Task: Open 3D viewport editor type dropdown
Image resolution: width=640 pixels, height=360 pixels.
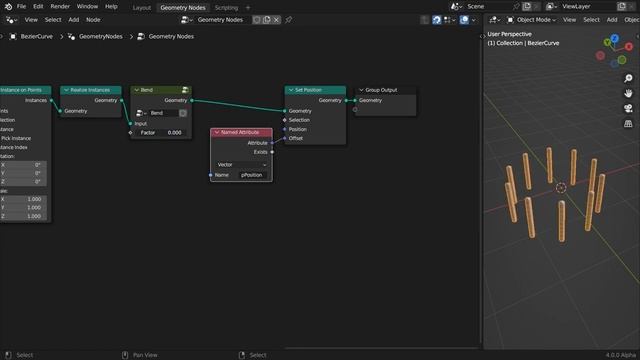Action: (x=495, y=20)
